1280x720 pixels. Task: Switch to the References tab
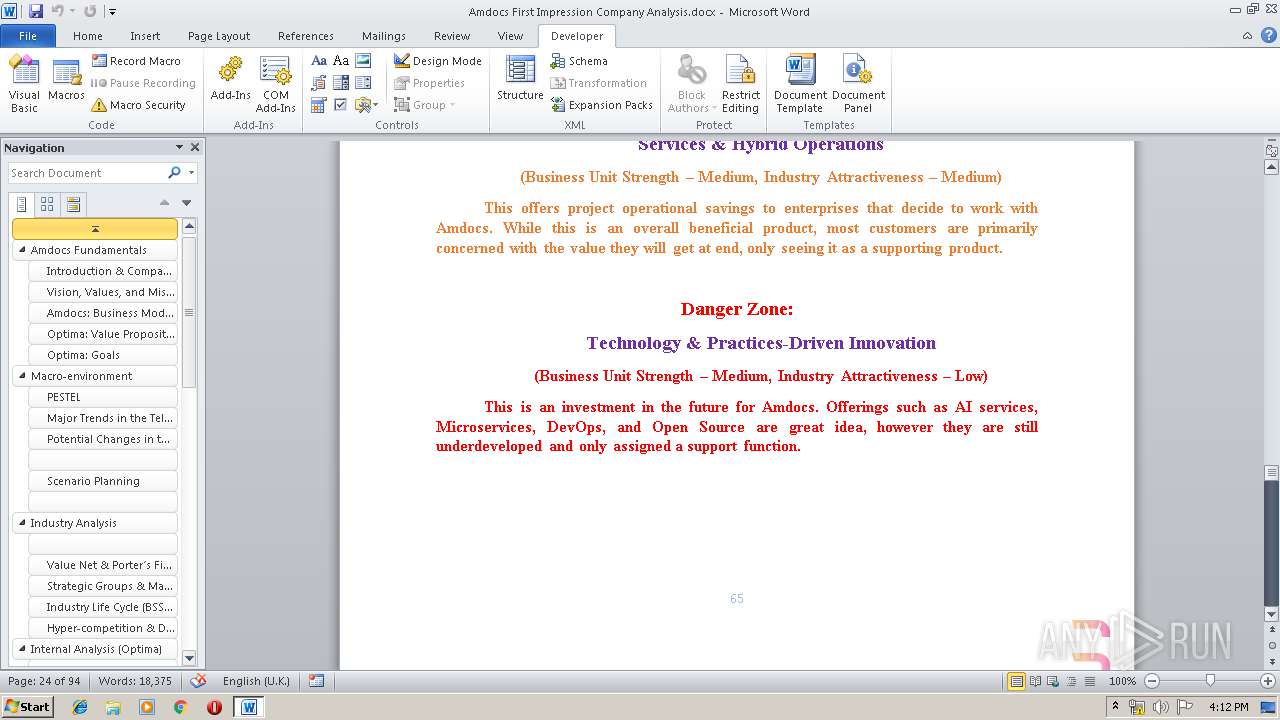306,36
